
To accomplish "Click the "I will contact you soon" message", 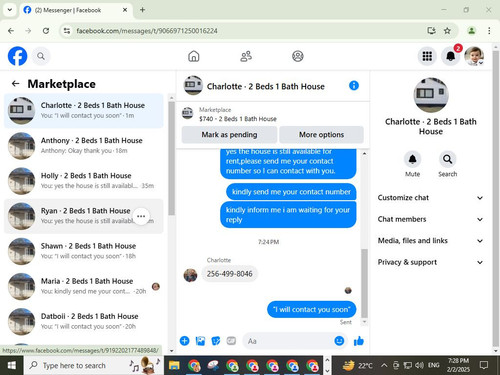I will 311,310.
